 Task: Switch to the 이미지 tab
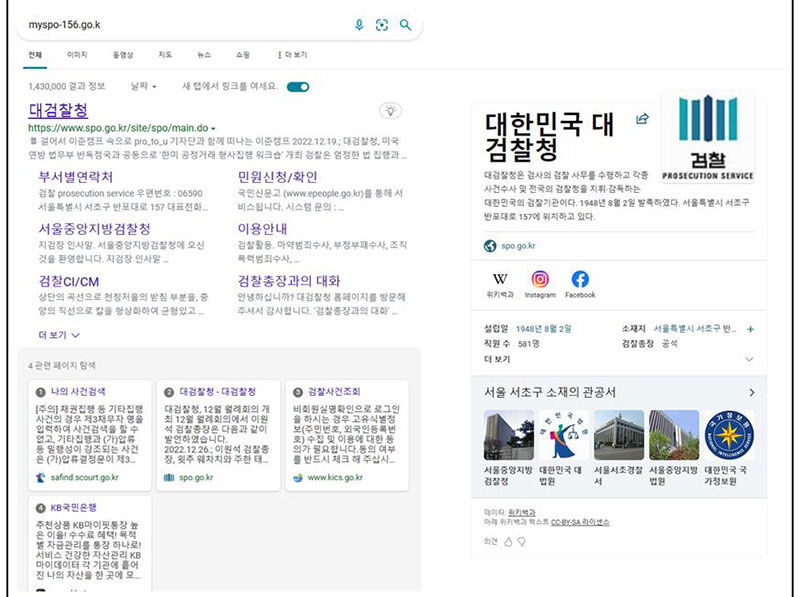[77, 55]
